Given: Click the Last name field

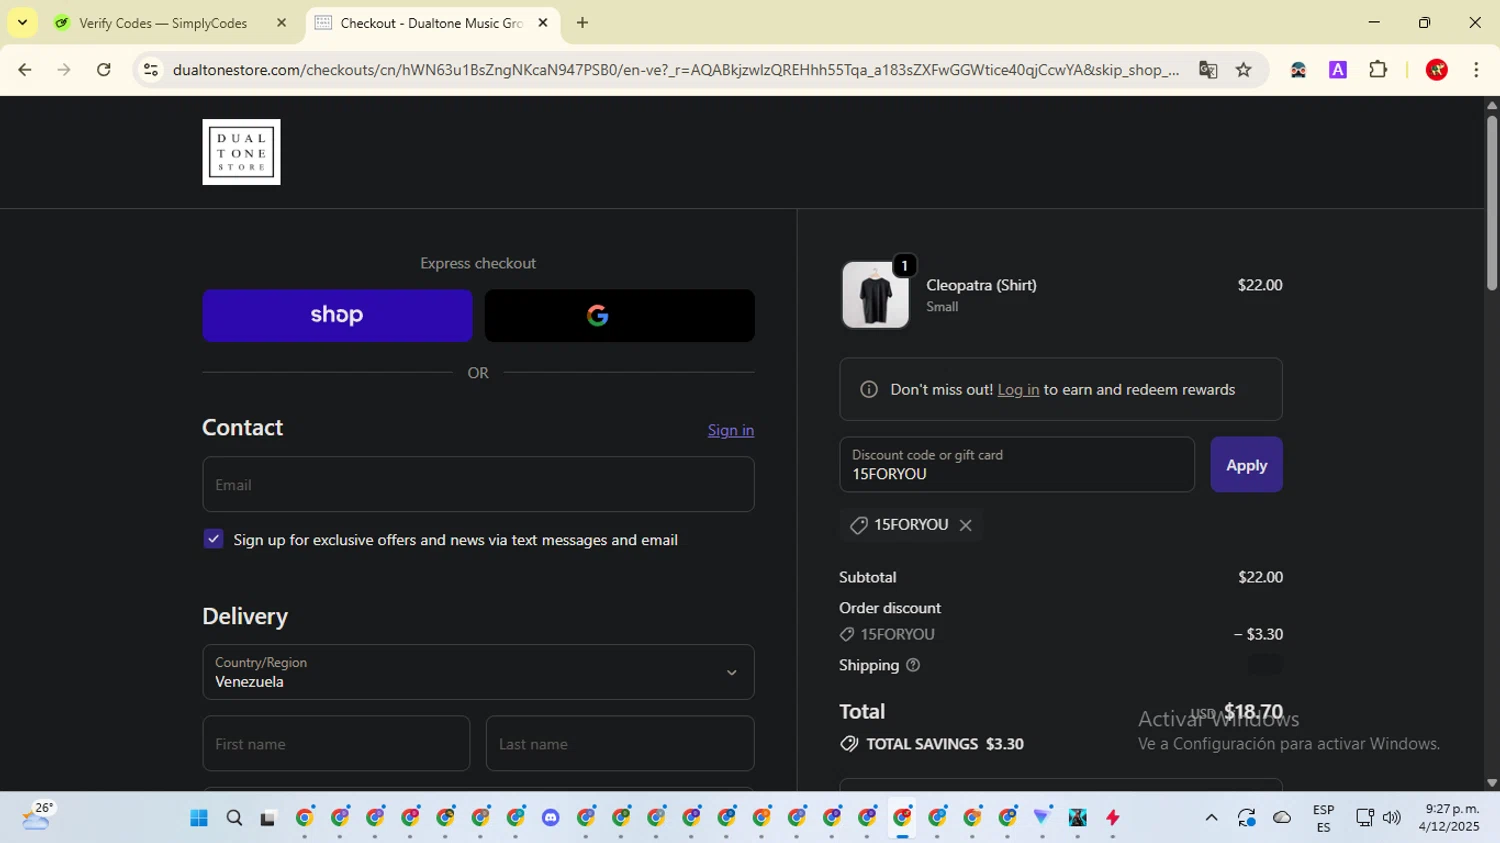Looking at the screenshot, I should coord(620,744).
